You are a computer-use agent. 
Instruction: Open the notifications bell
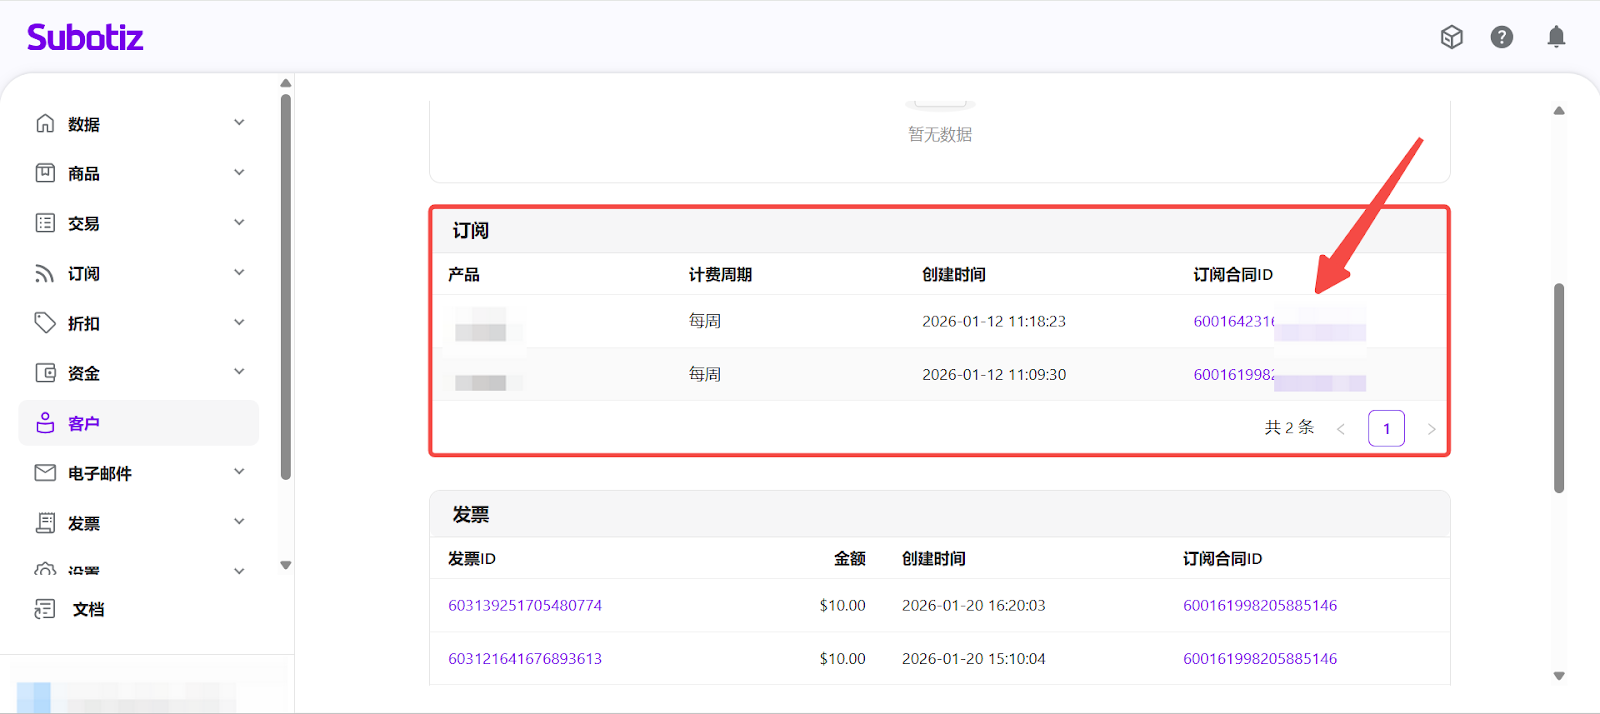pos(1556,37)
